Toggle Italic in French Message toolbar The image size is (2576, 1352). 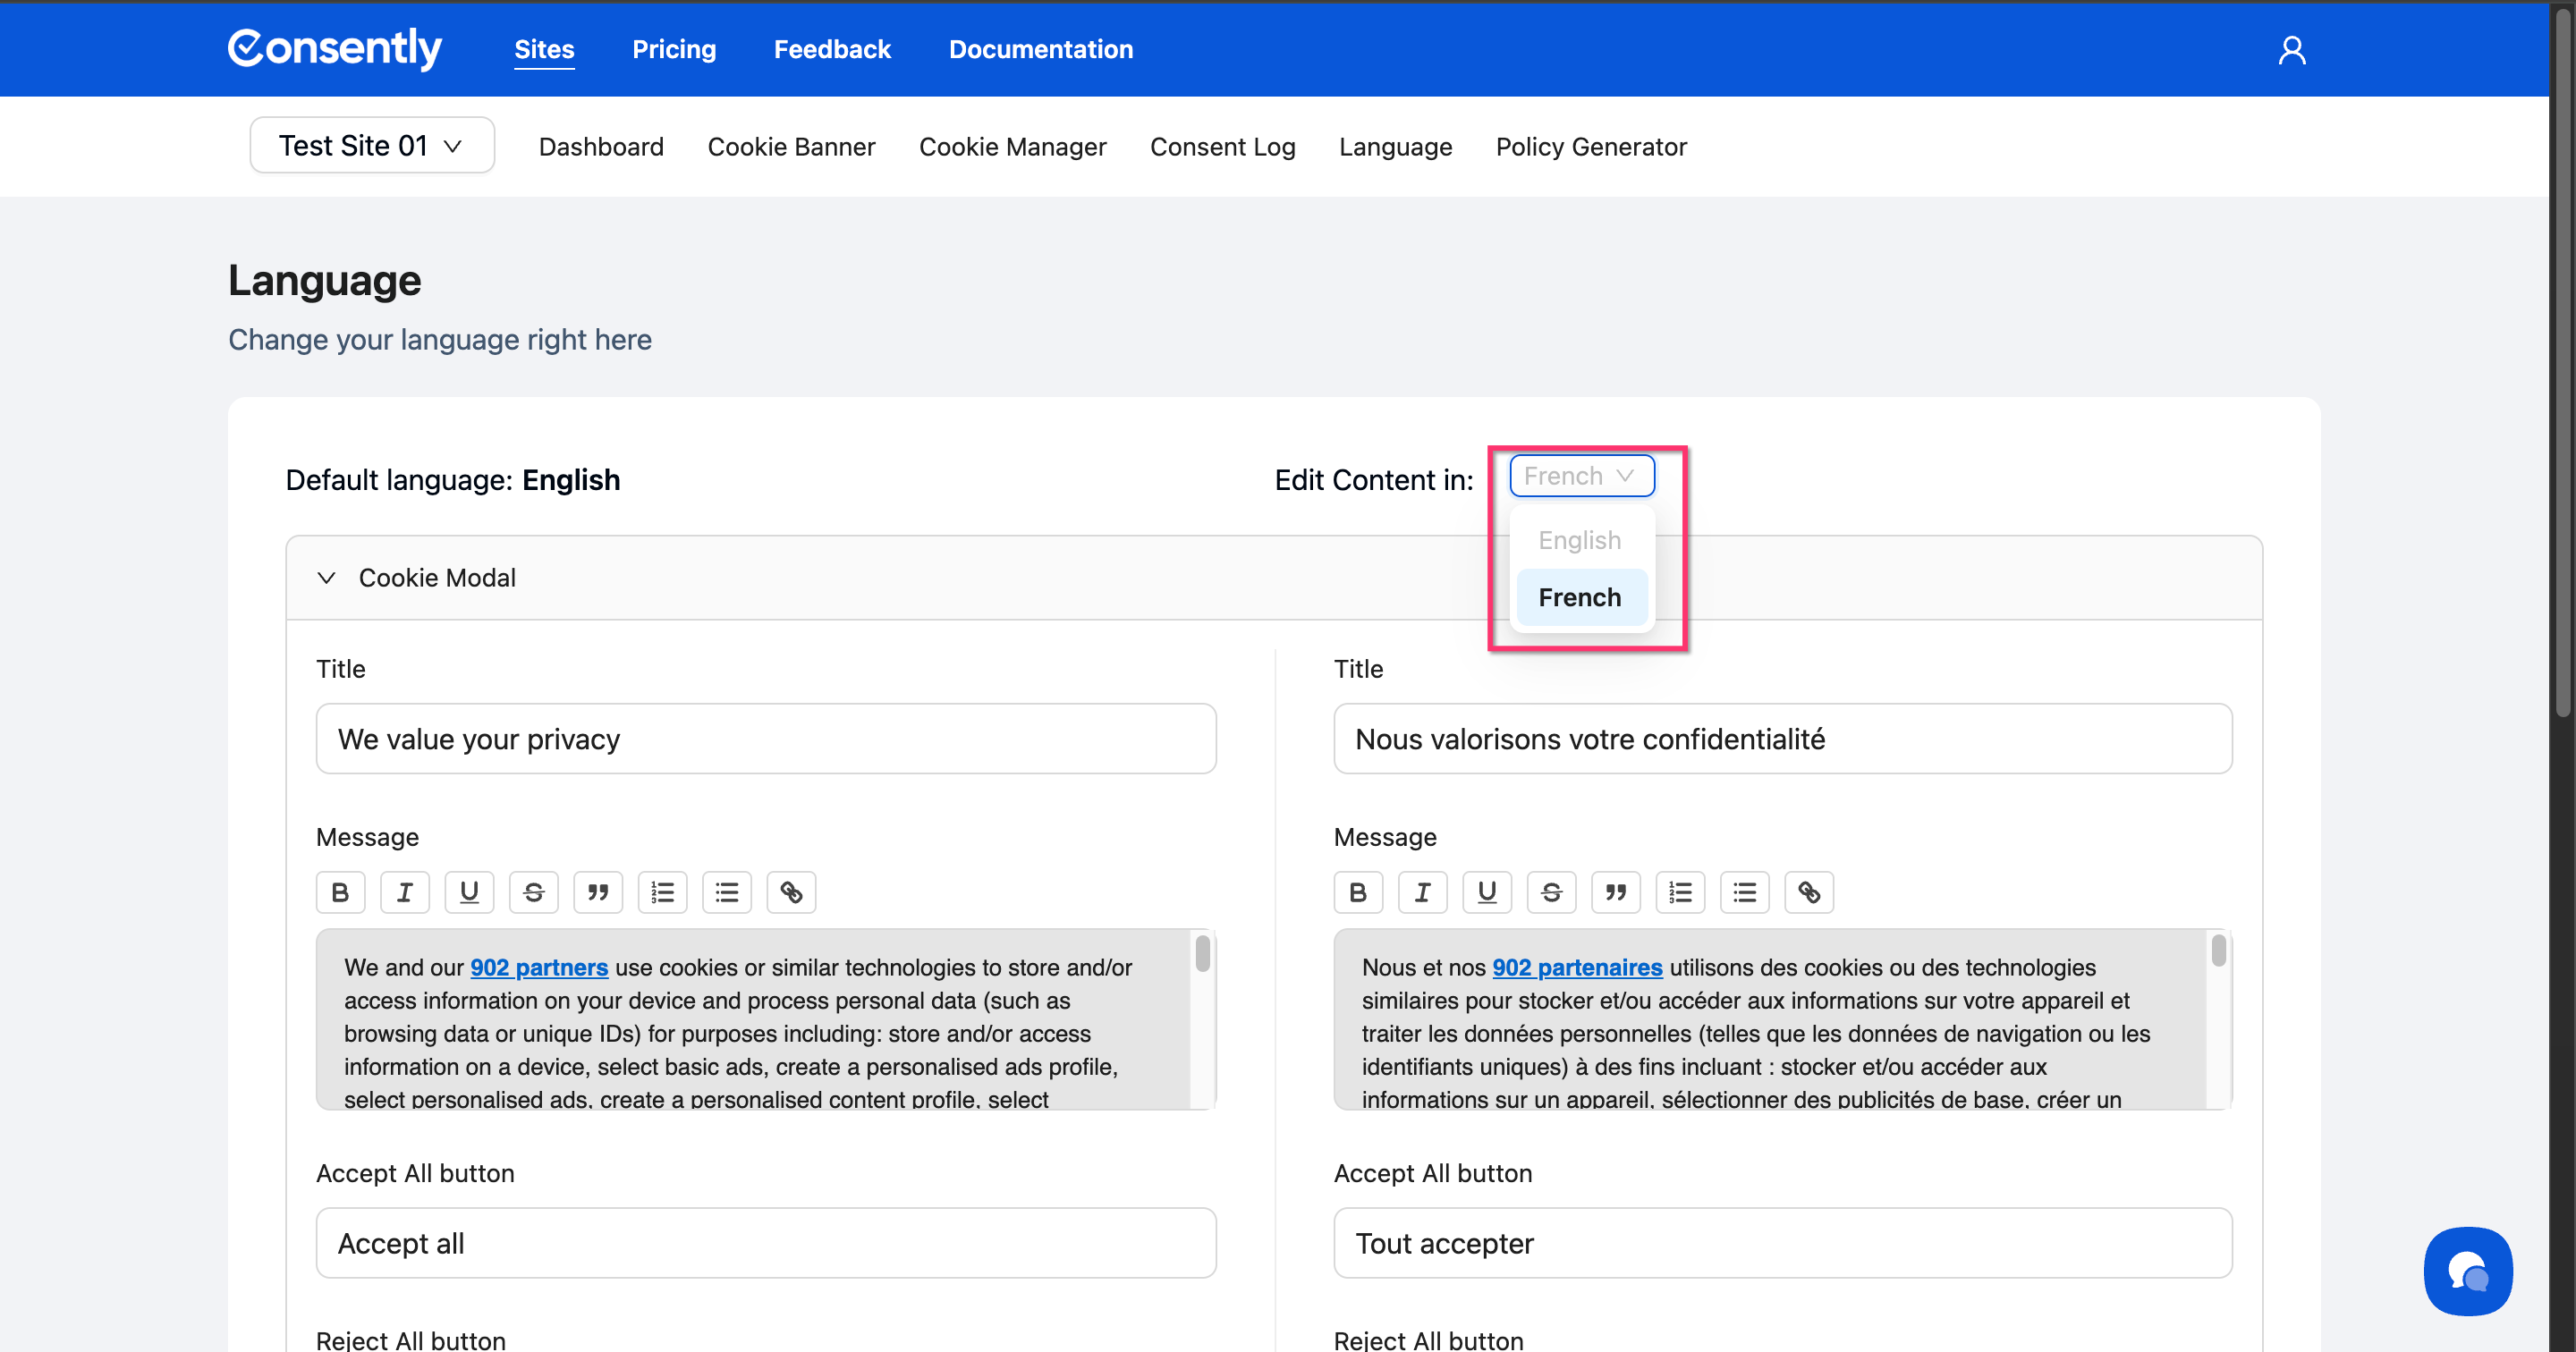[x=1422, y=892]
